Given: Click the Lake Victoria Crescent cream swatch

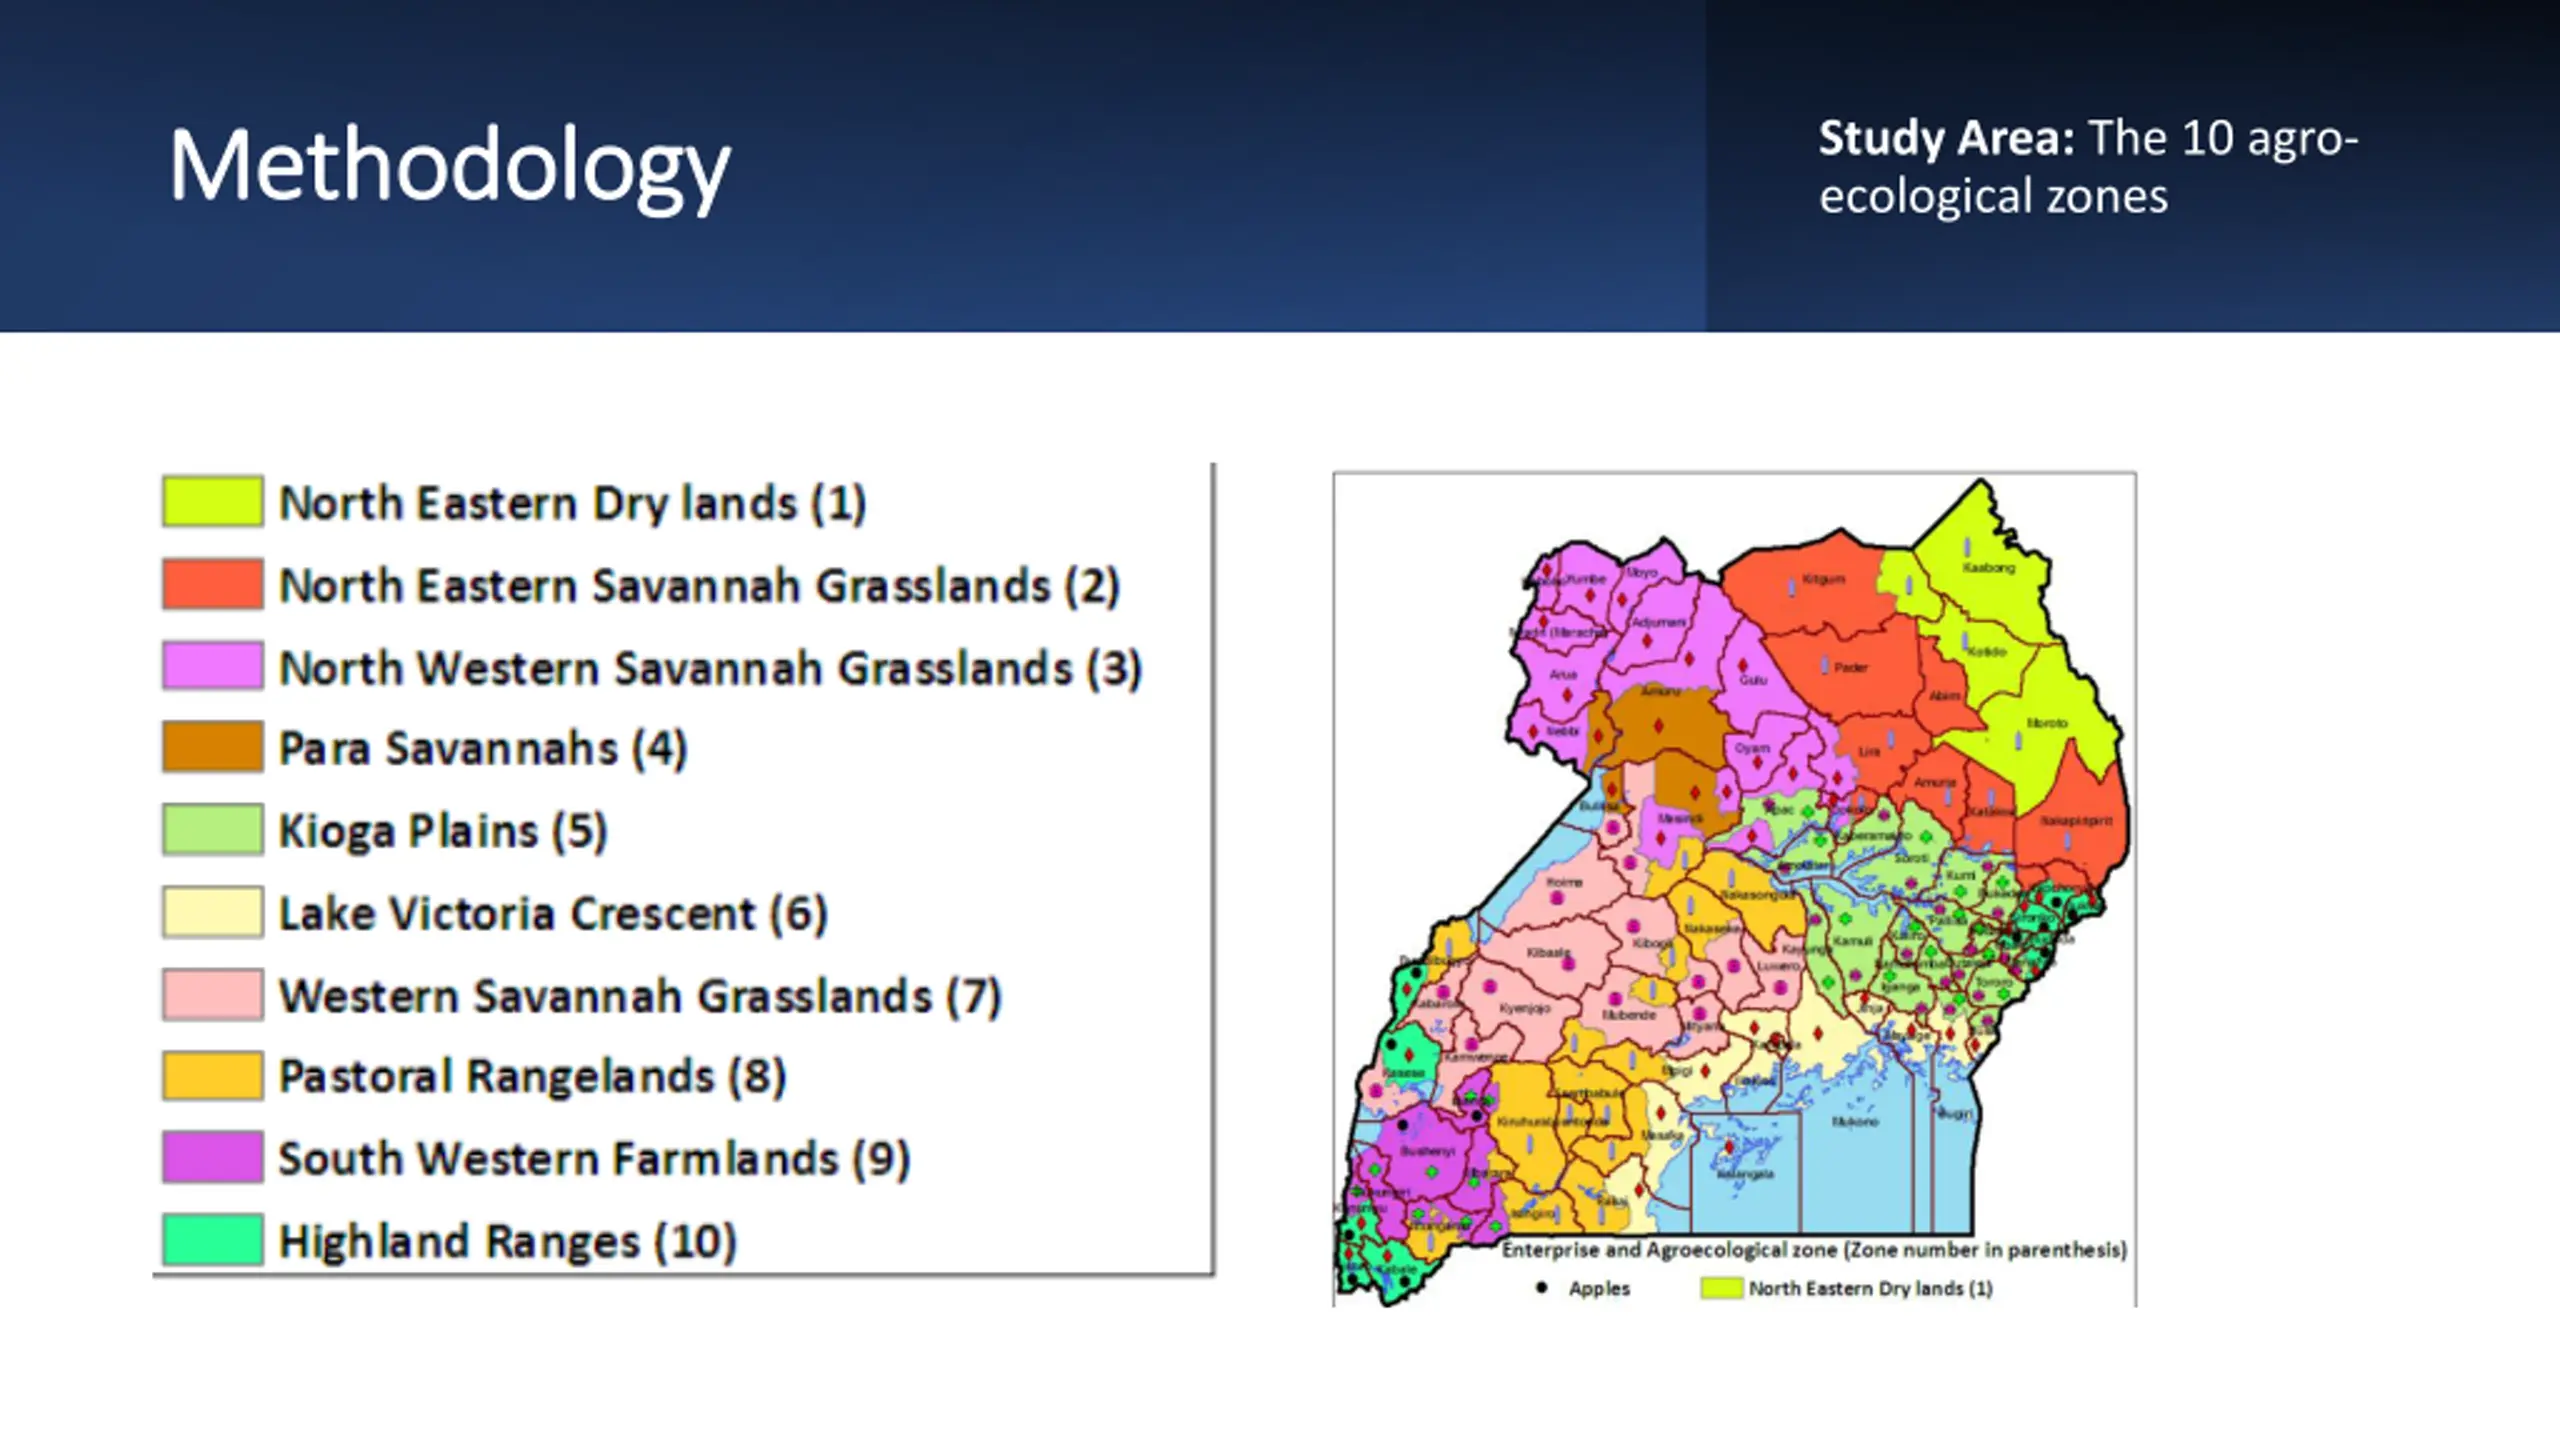Looking at the screenshot, I should [213, 912].
